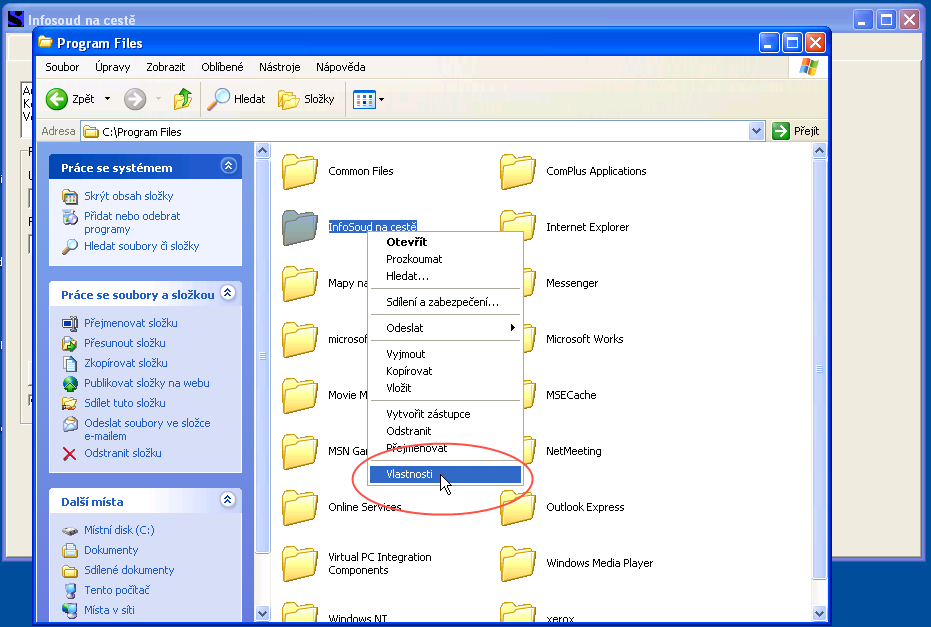Choose Otevřít in the context menu
This screenshot has width=931, height=627.
click(445, 242)
